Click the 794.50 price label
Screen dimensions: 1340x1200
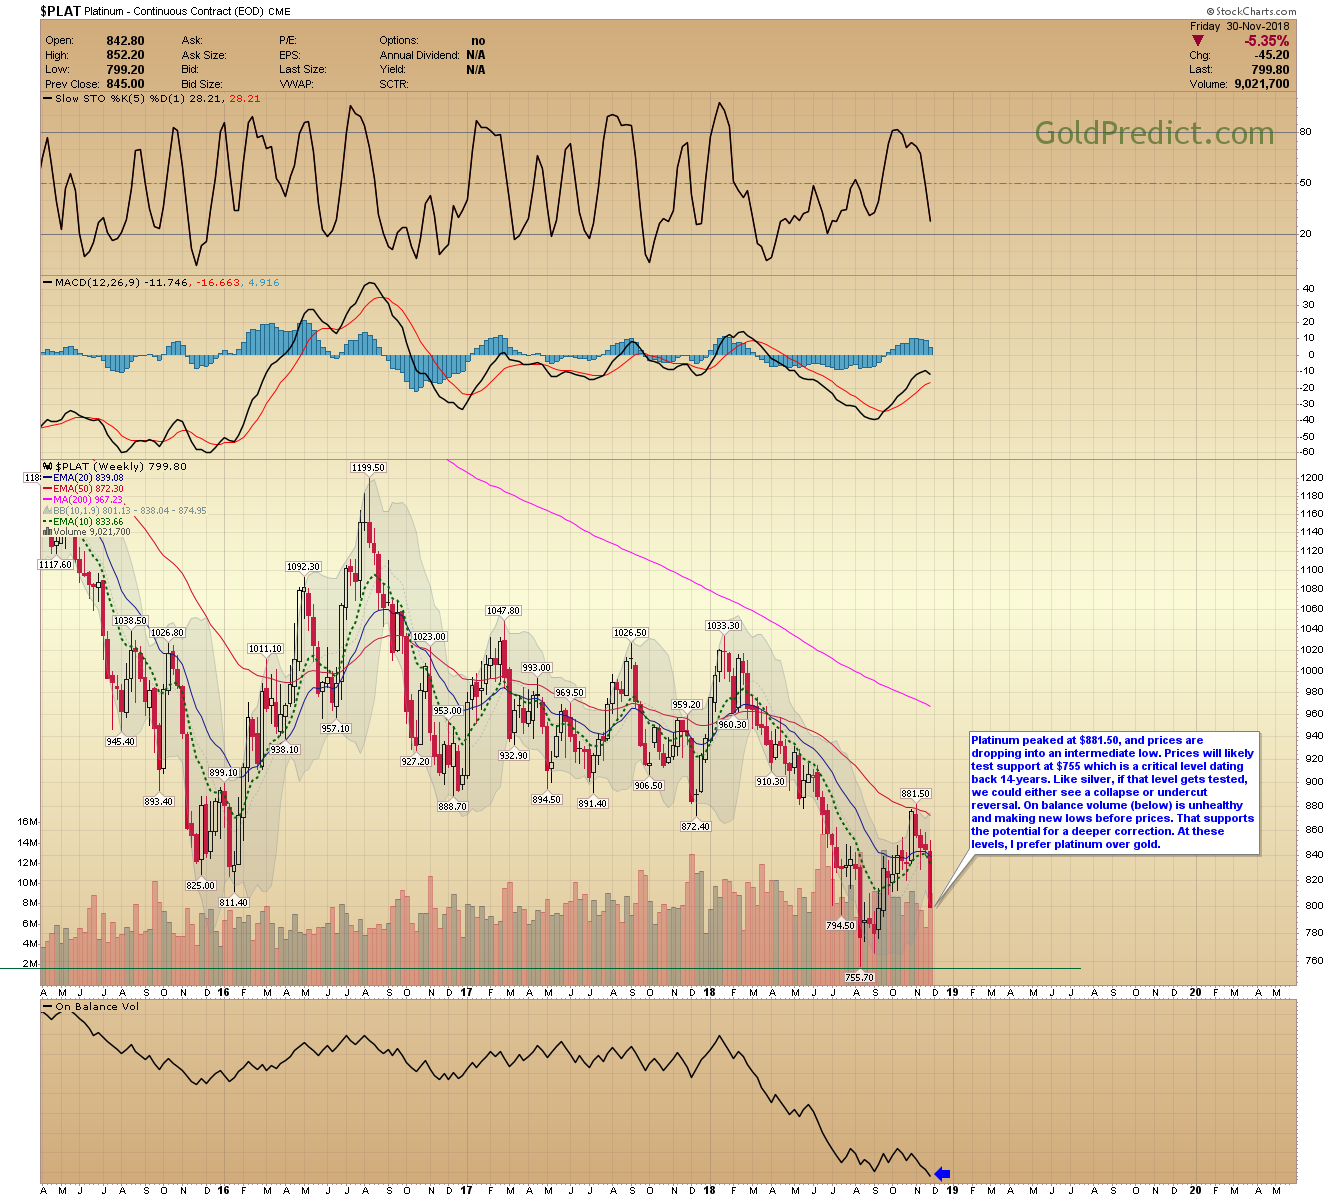840,925
